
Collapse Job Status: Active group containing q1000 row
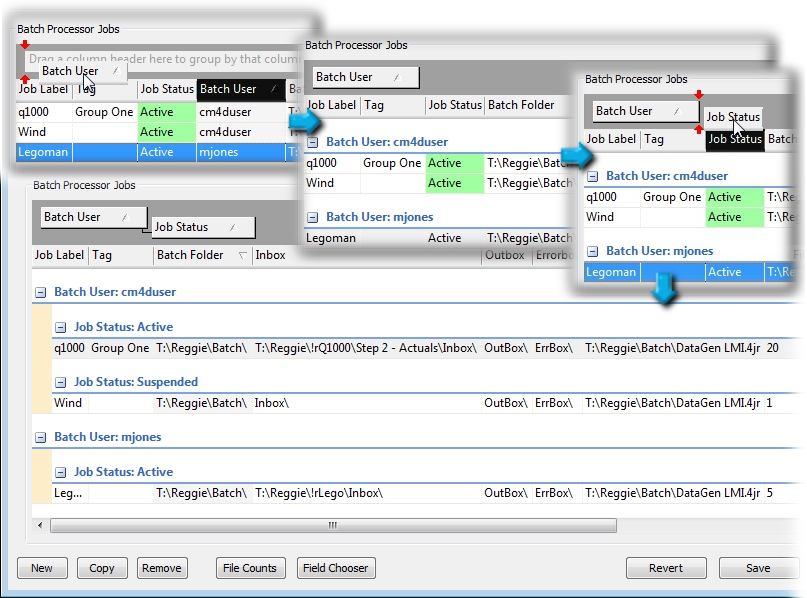tap(60, 327)
